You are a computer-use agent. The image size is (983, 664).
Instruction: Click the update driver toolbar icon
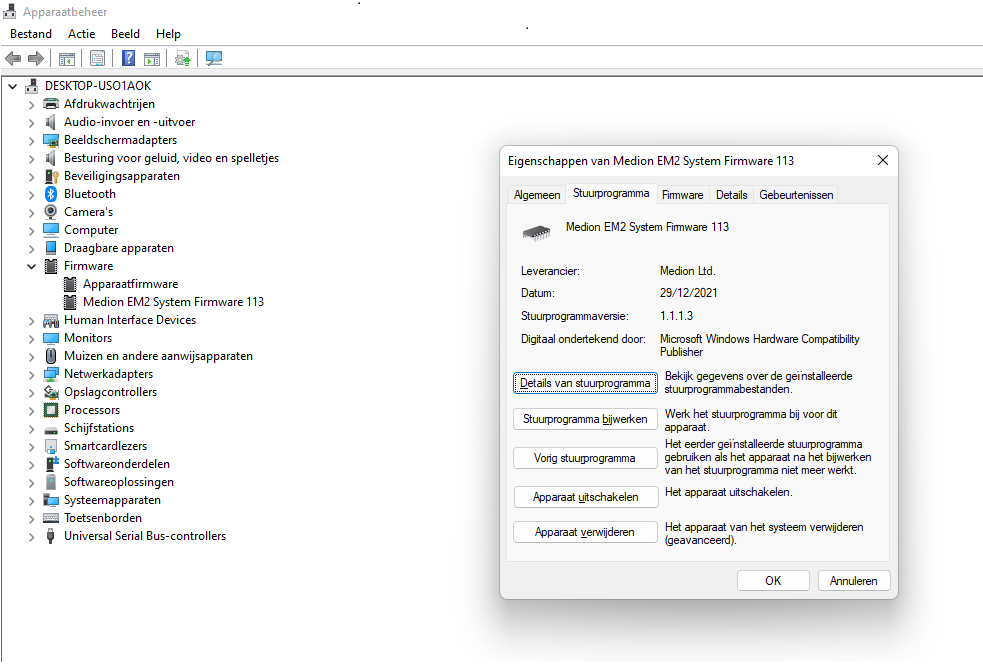(x=183, y=59)
